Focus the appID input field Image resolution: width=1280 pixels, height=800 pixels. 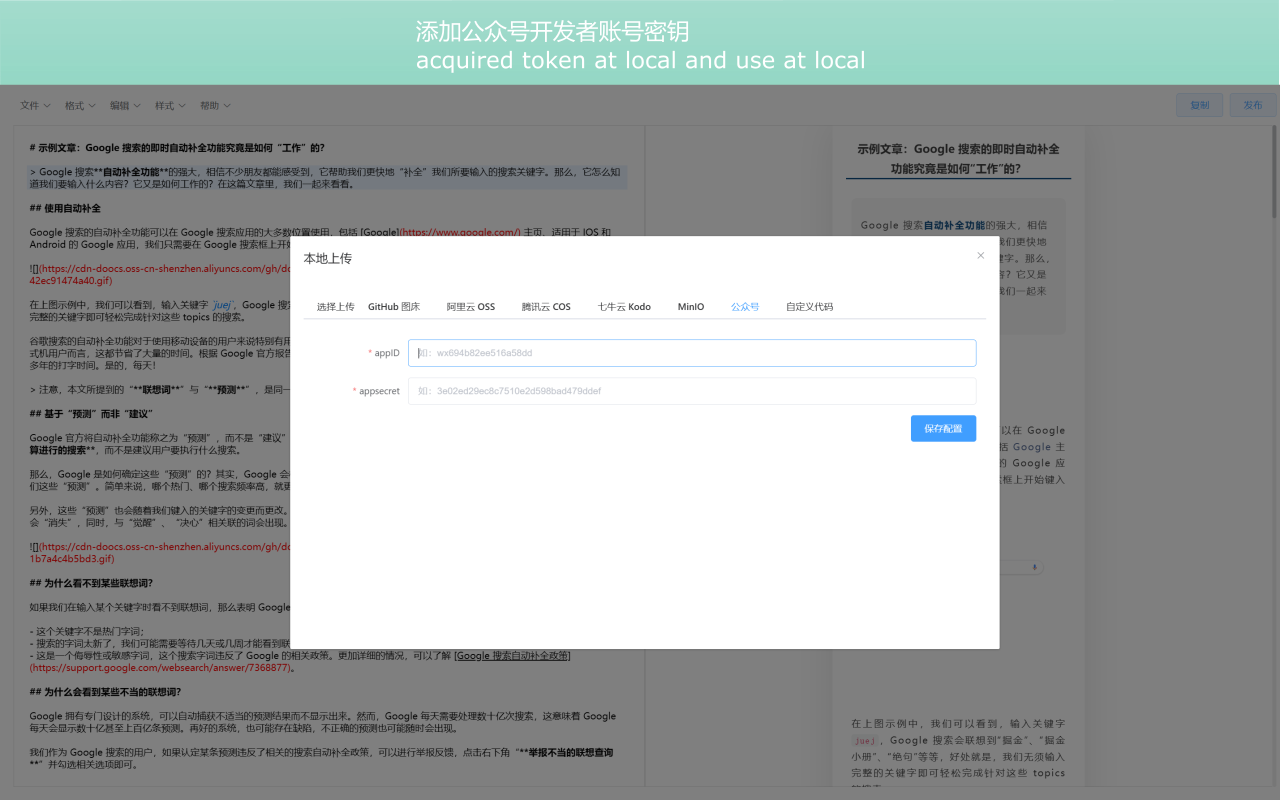coord(692,353)
